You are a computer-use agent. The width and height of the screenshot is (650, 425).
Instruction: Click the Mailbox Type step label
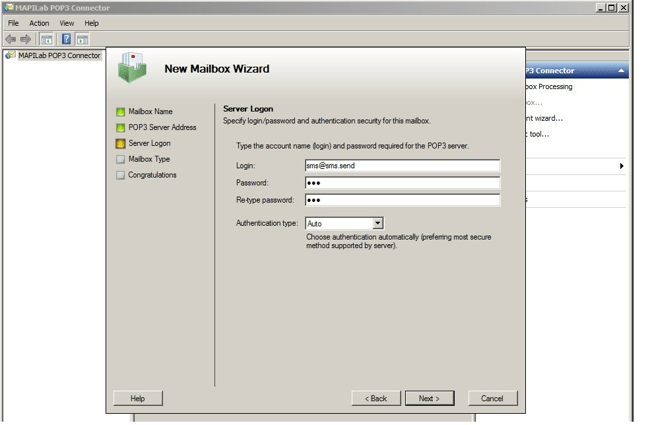click(149, 159)
